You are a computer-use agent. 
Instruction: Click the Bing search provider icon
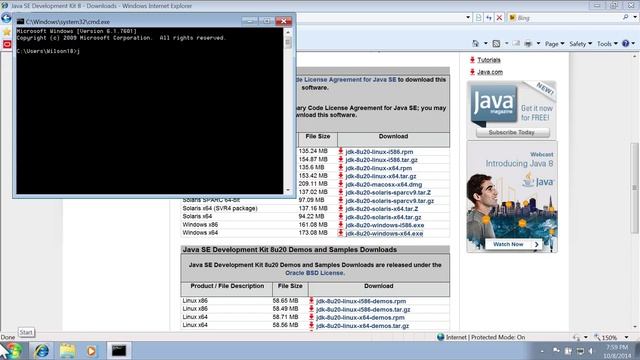[x=513, y=18]
